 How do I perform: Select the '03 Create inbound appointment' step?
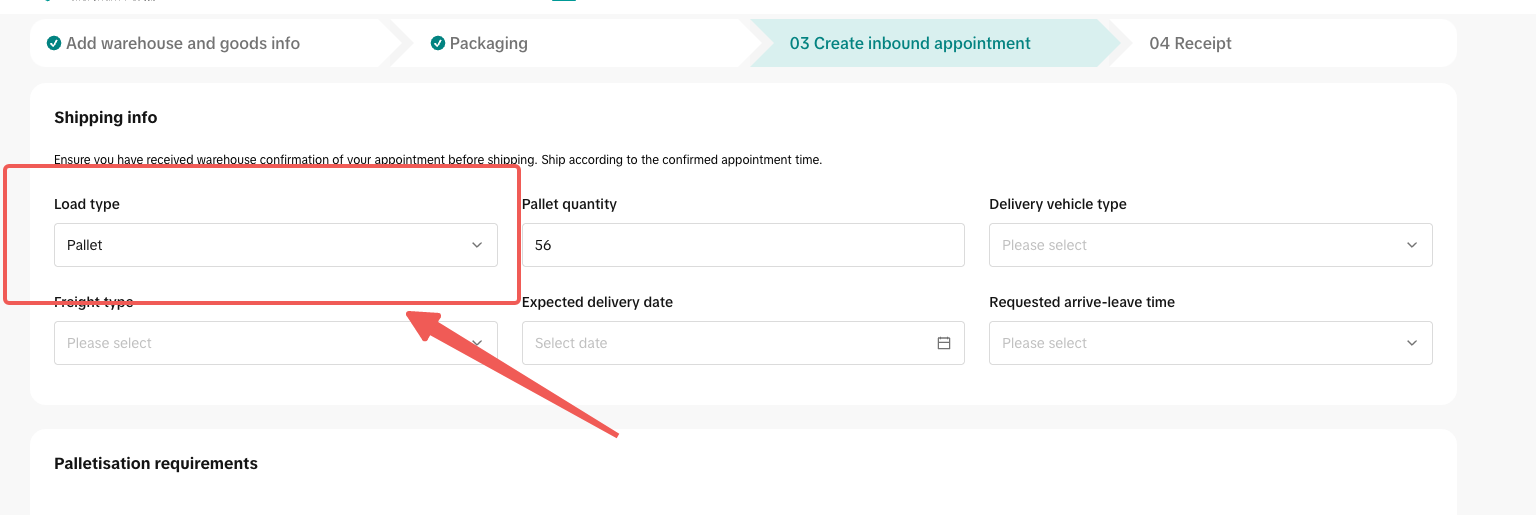pyautogui.click(x=910, y=44)
